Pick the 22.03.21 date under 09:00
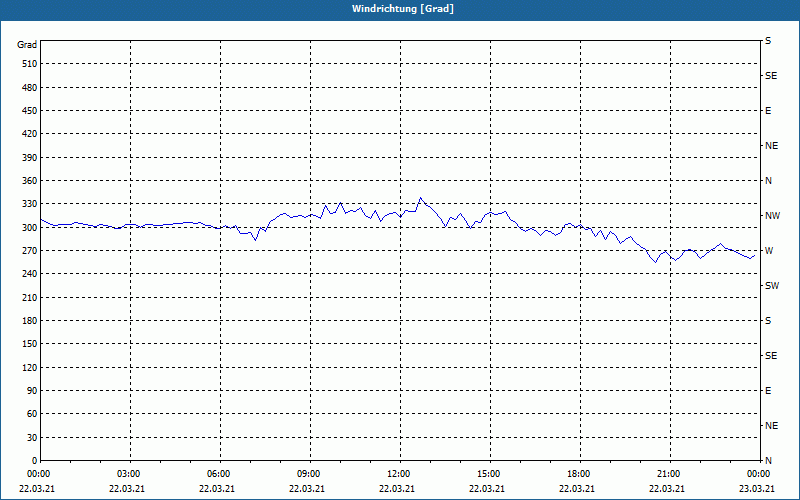 307,489
